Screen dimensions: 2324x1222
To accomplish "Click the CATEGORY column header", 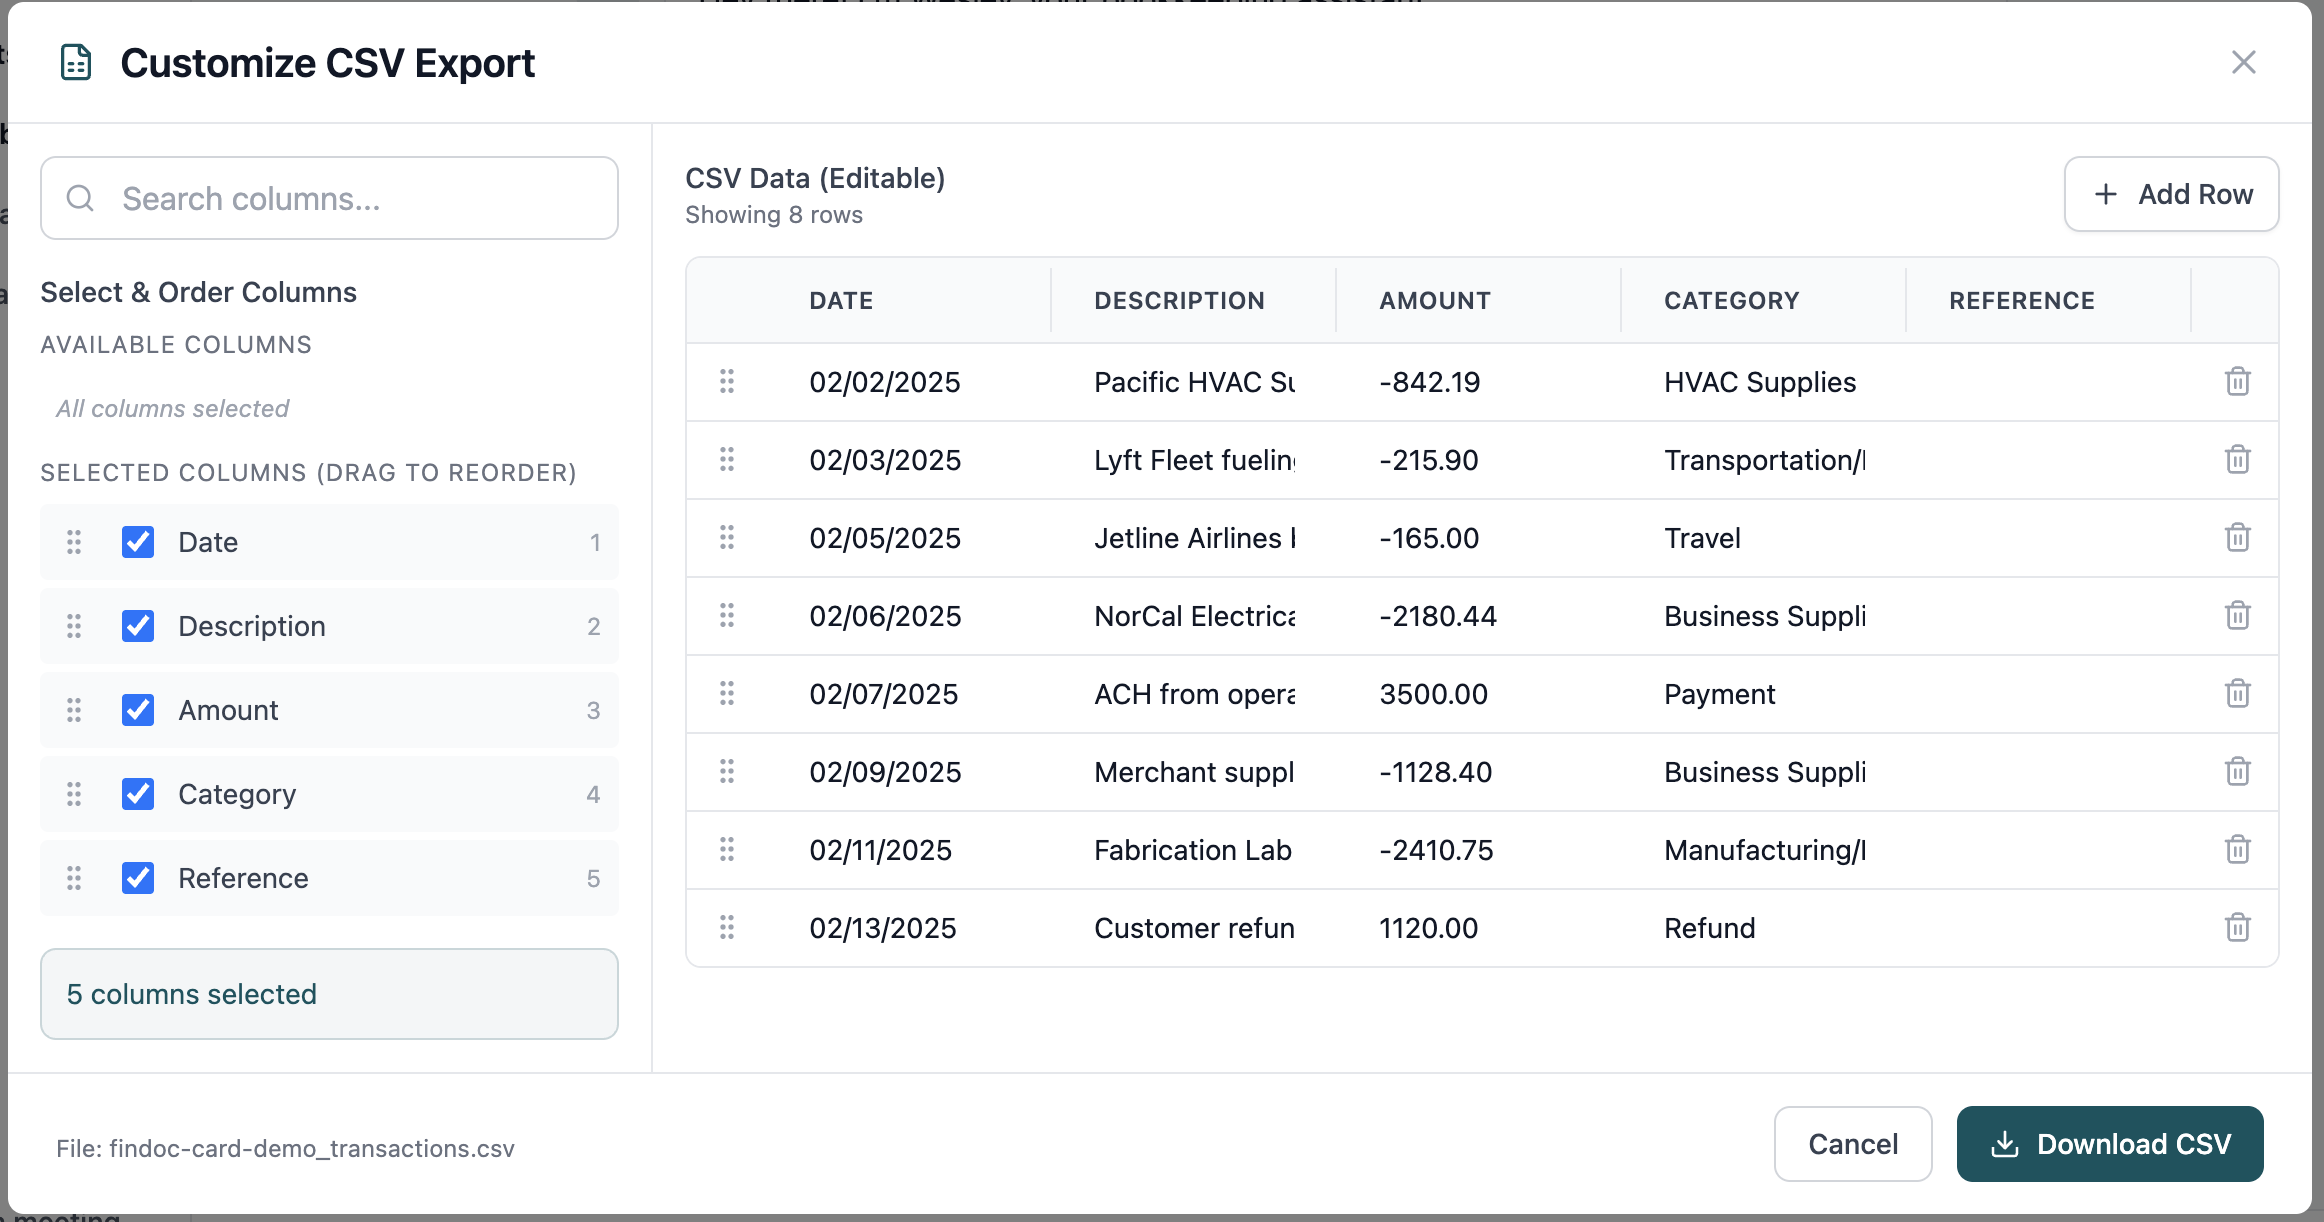I will [x=1731, y=300].
